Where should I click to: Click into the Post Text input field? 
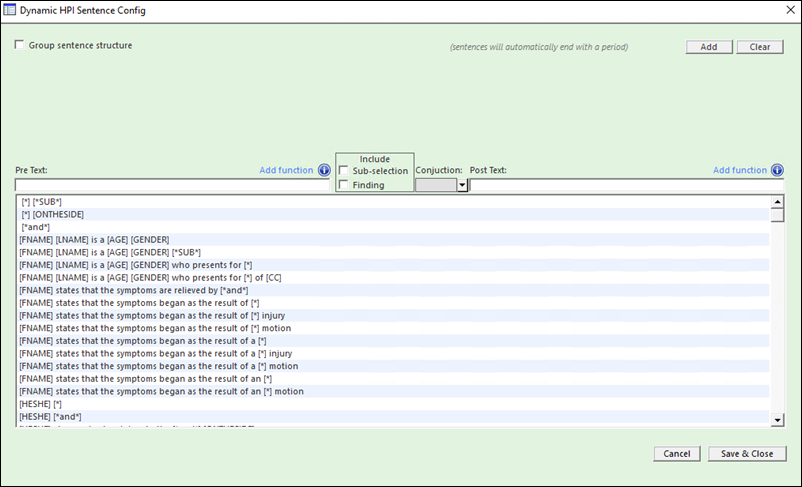click(x=627, y=185)
